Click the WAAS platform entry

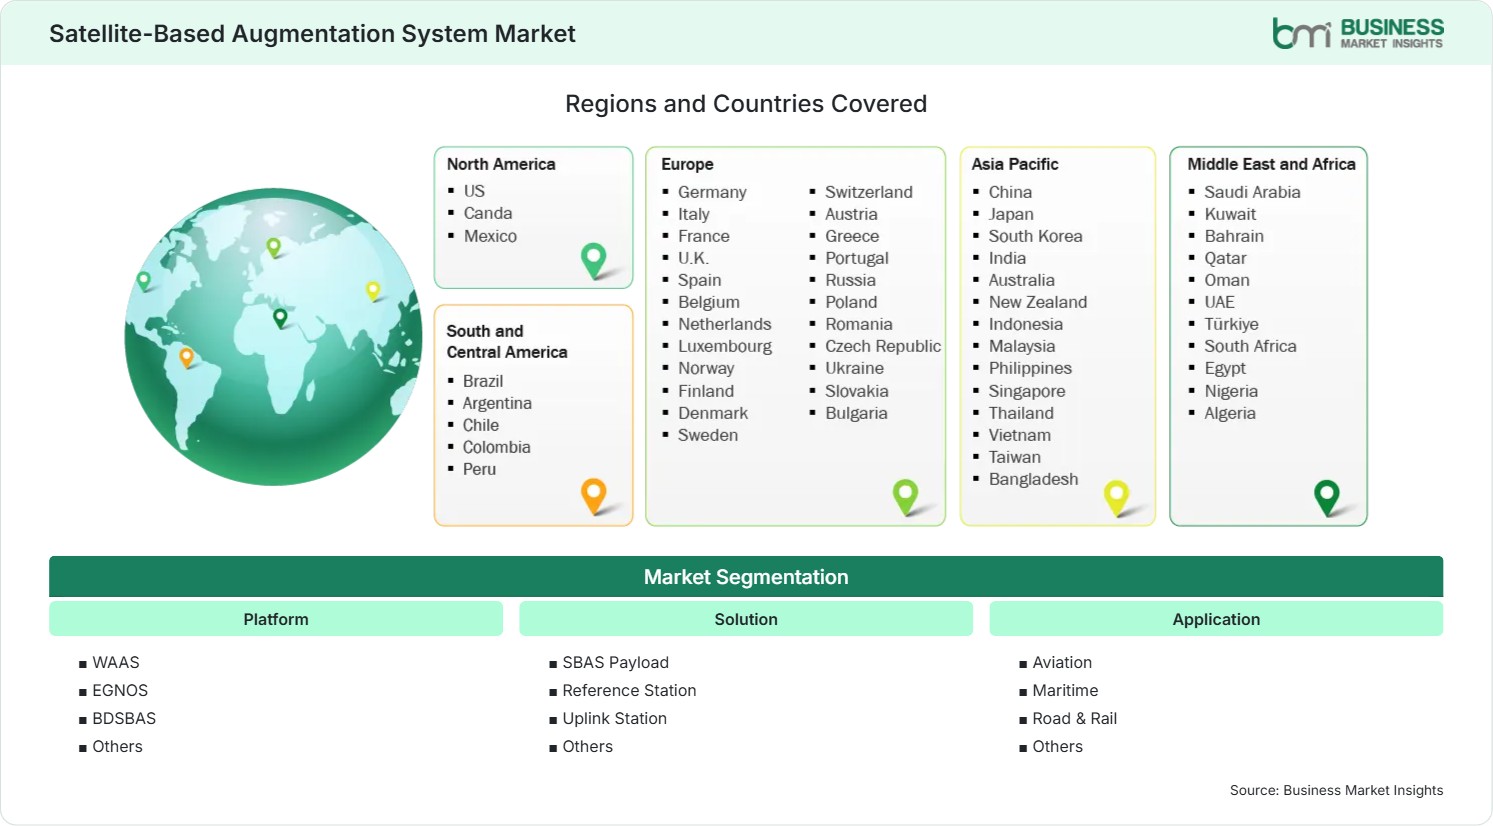click(116, 662)
